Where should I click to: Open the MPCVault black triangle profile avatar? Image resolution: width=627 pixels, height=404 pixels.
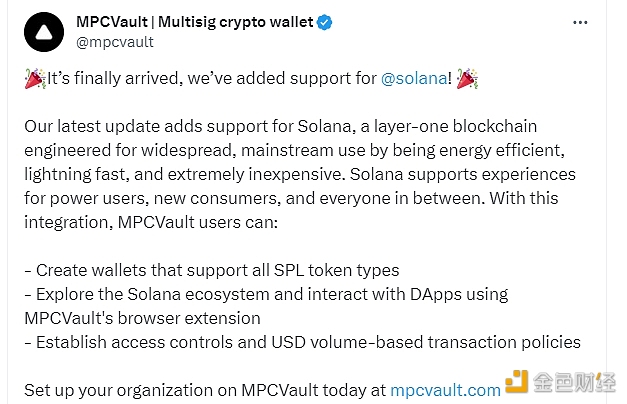tap(44, 32)
